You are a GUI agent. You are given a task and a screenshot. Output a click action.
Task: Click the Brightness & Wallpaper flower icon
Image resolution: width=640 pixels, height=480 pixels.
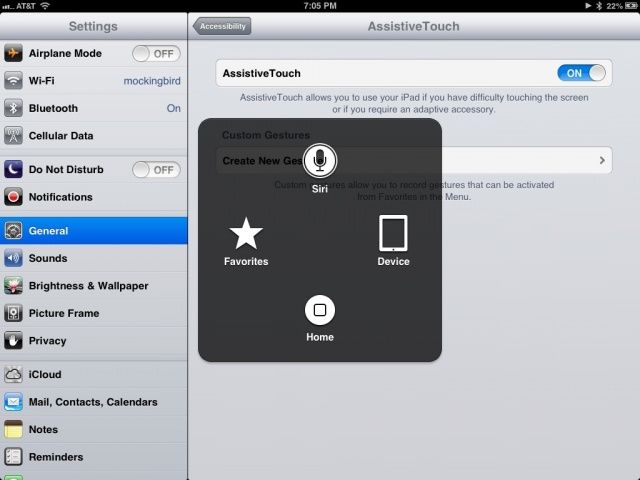tap(13, 285)
